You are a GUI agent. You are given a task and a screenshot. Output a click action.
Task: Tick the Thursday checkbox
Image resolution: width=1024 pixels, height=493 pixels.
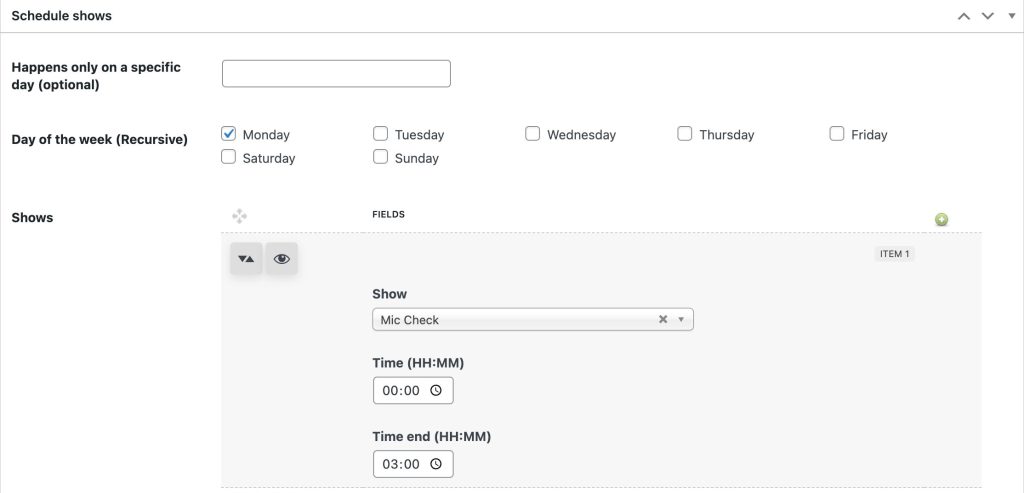pyautogui.click(x=685, y=133)
